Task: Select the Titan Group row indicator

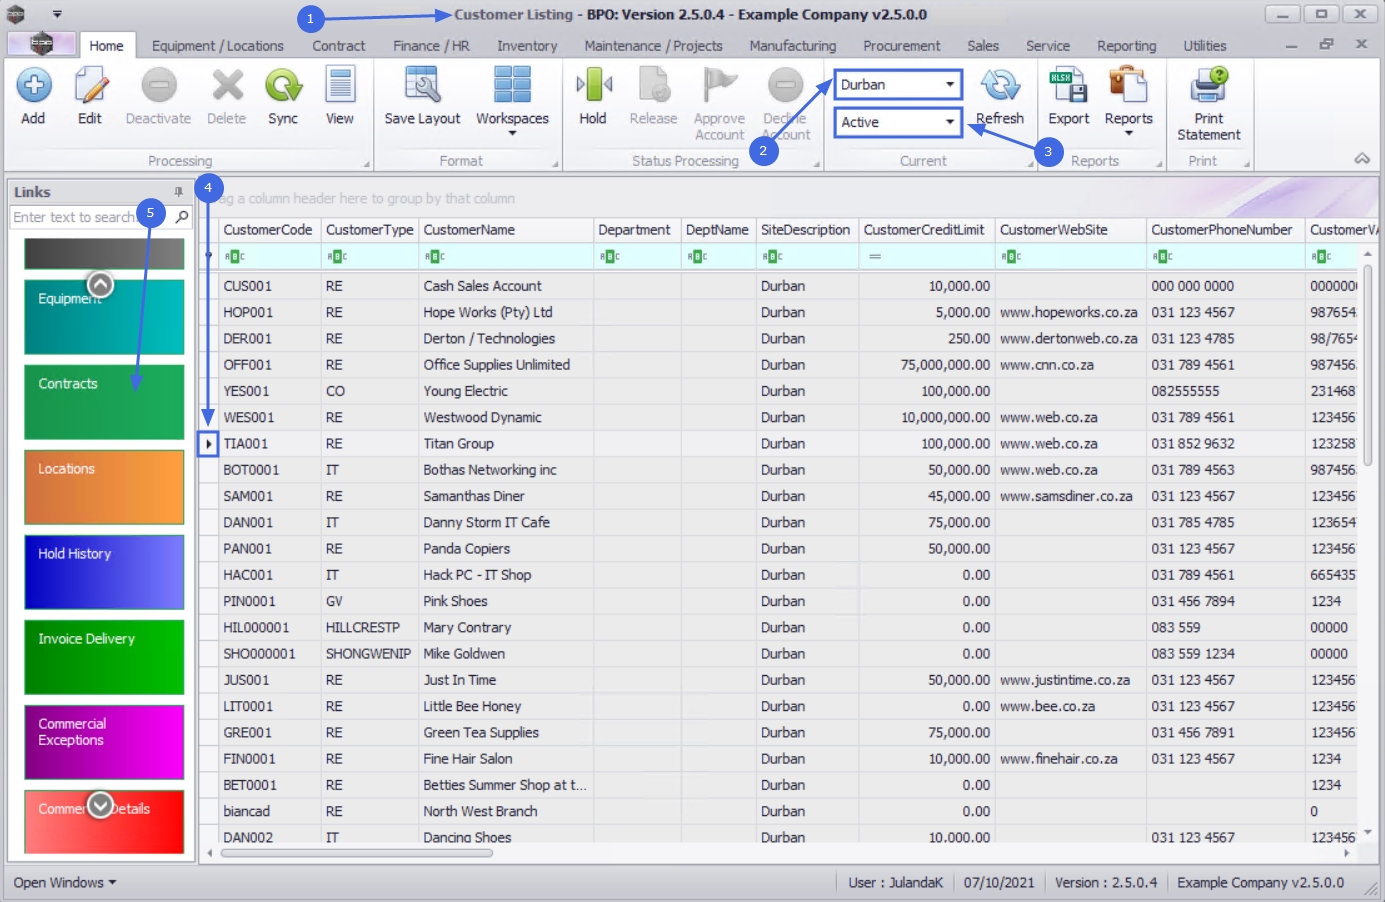Action: 208,444
